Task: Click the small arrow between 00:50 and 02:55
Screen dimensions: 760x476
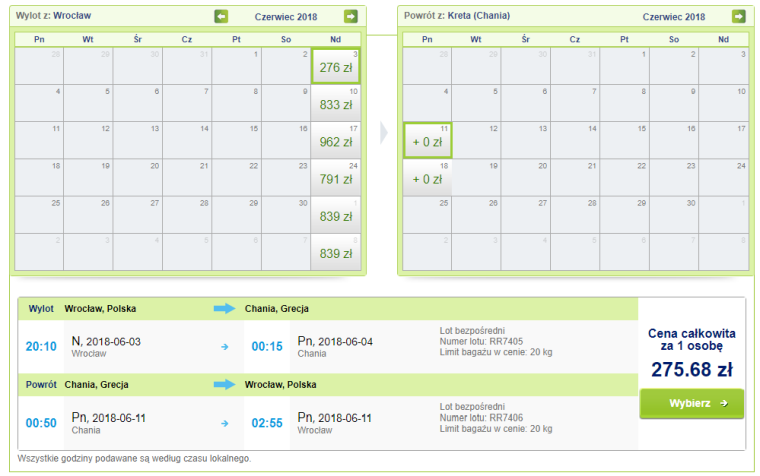Action: point(226,421)
